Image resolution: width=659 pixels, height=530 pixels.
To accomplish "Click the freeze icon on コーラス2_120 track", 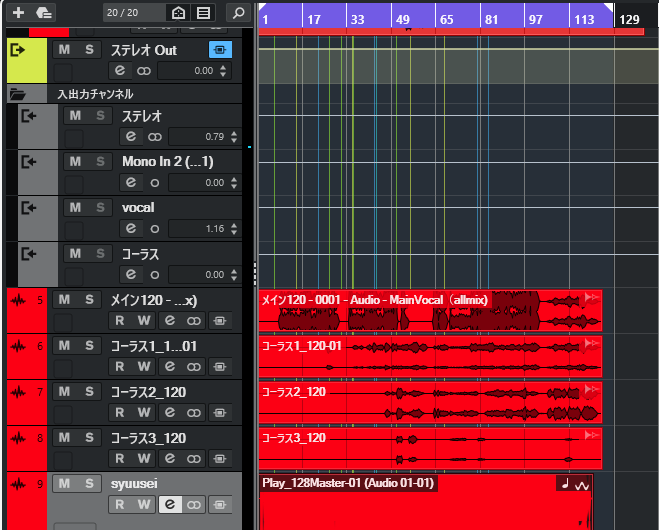I will click(219, 413).
